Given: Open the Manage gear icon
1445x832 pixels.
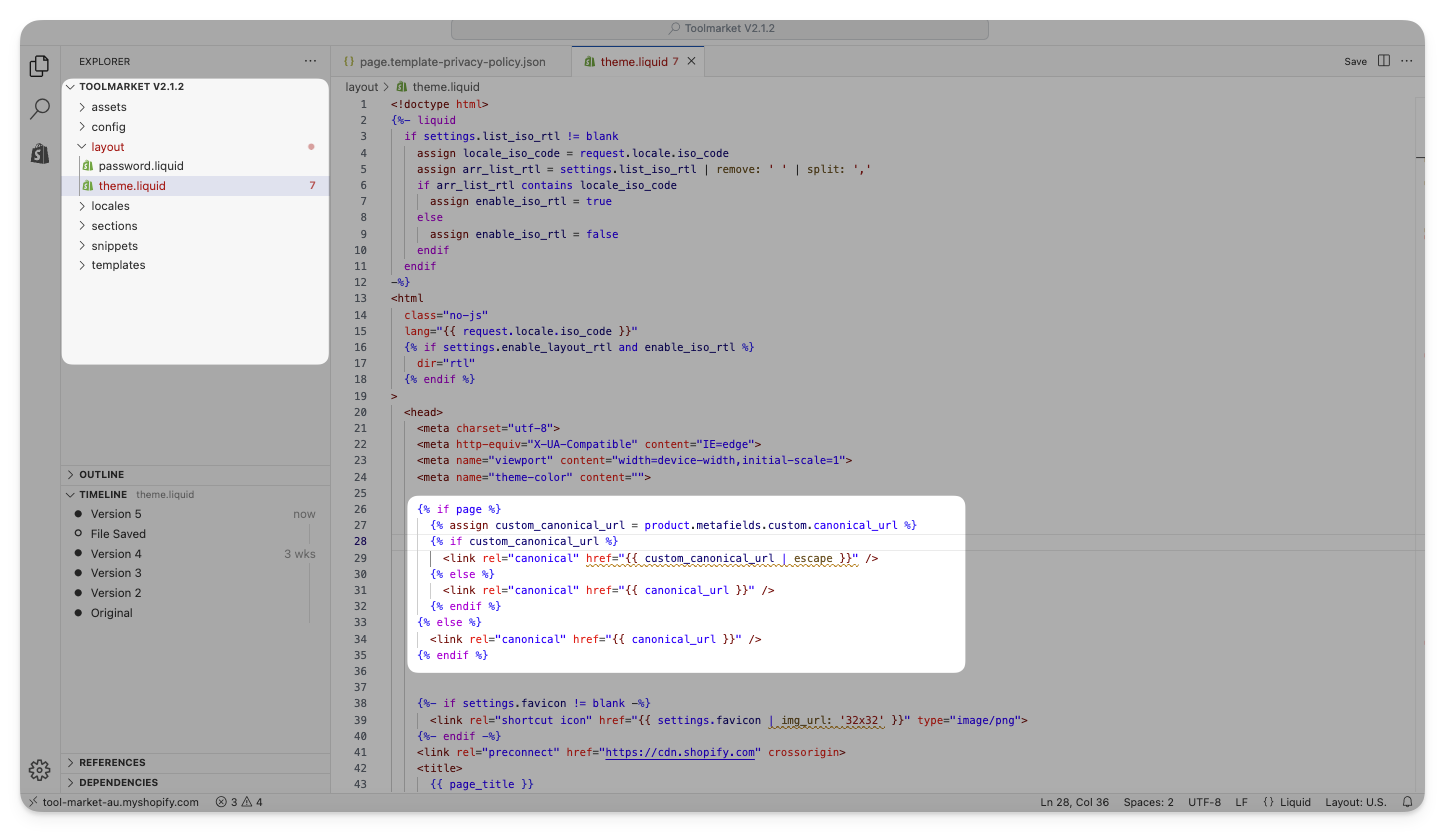Looking at the screenshot, I should coord(39,769).
